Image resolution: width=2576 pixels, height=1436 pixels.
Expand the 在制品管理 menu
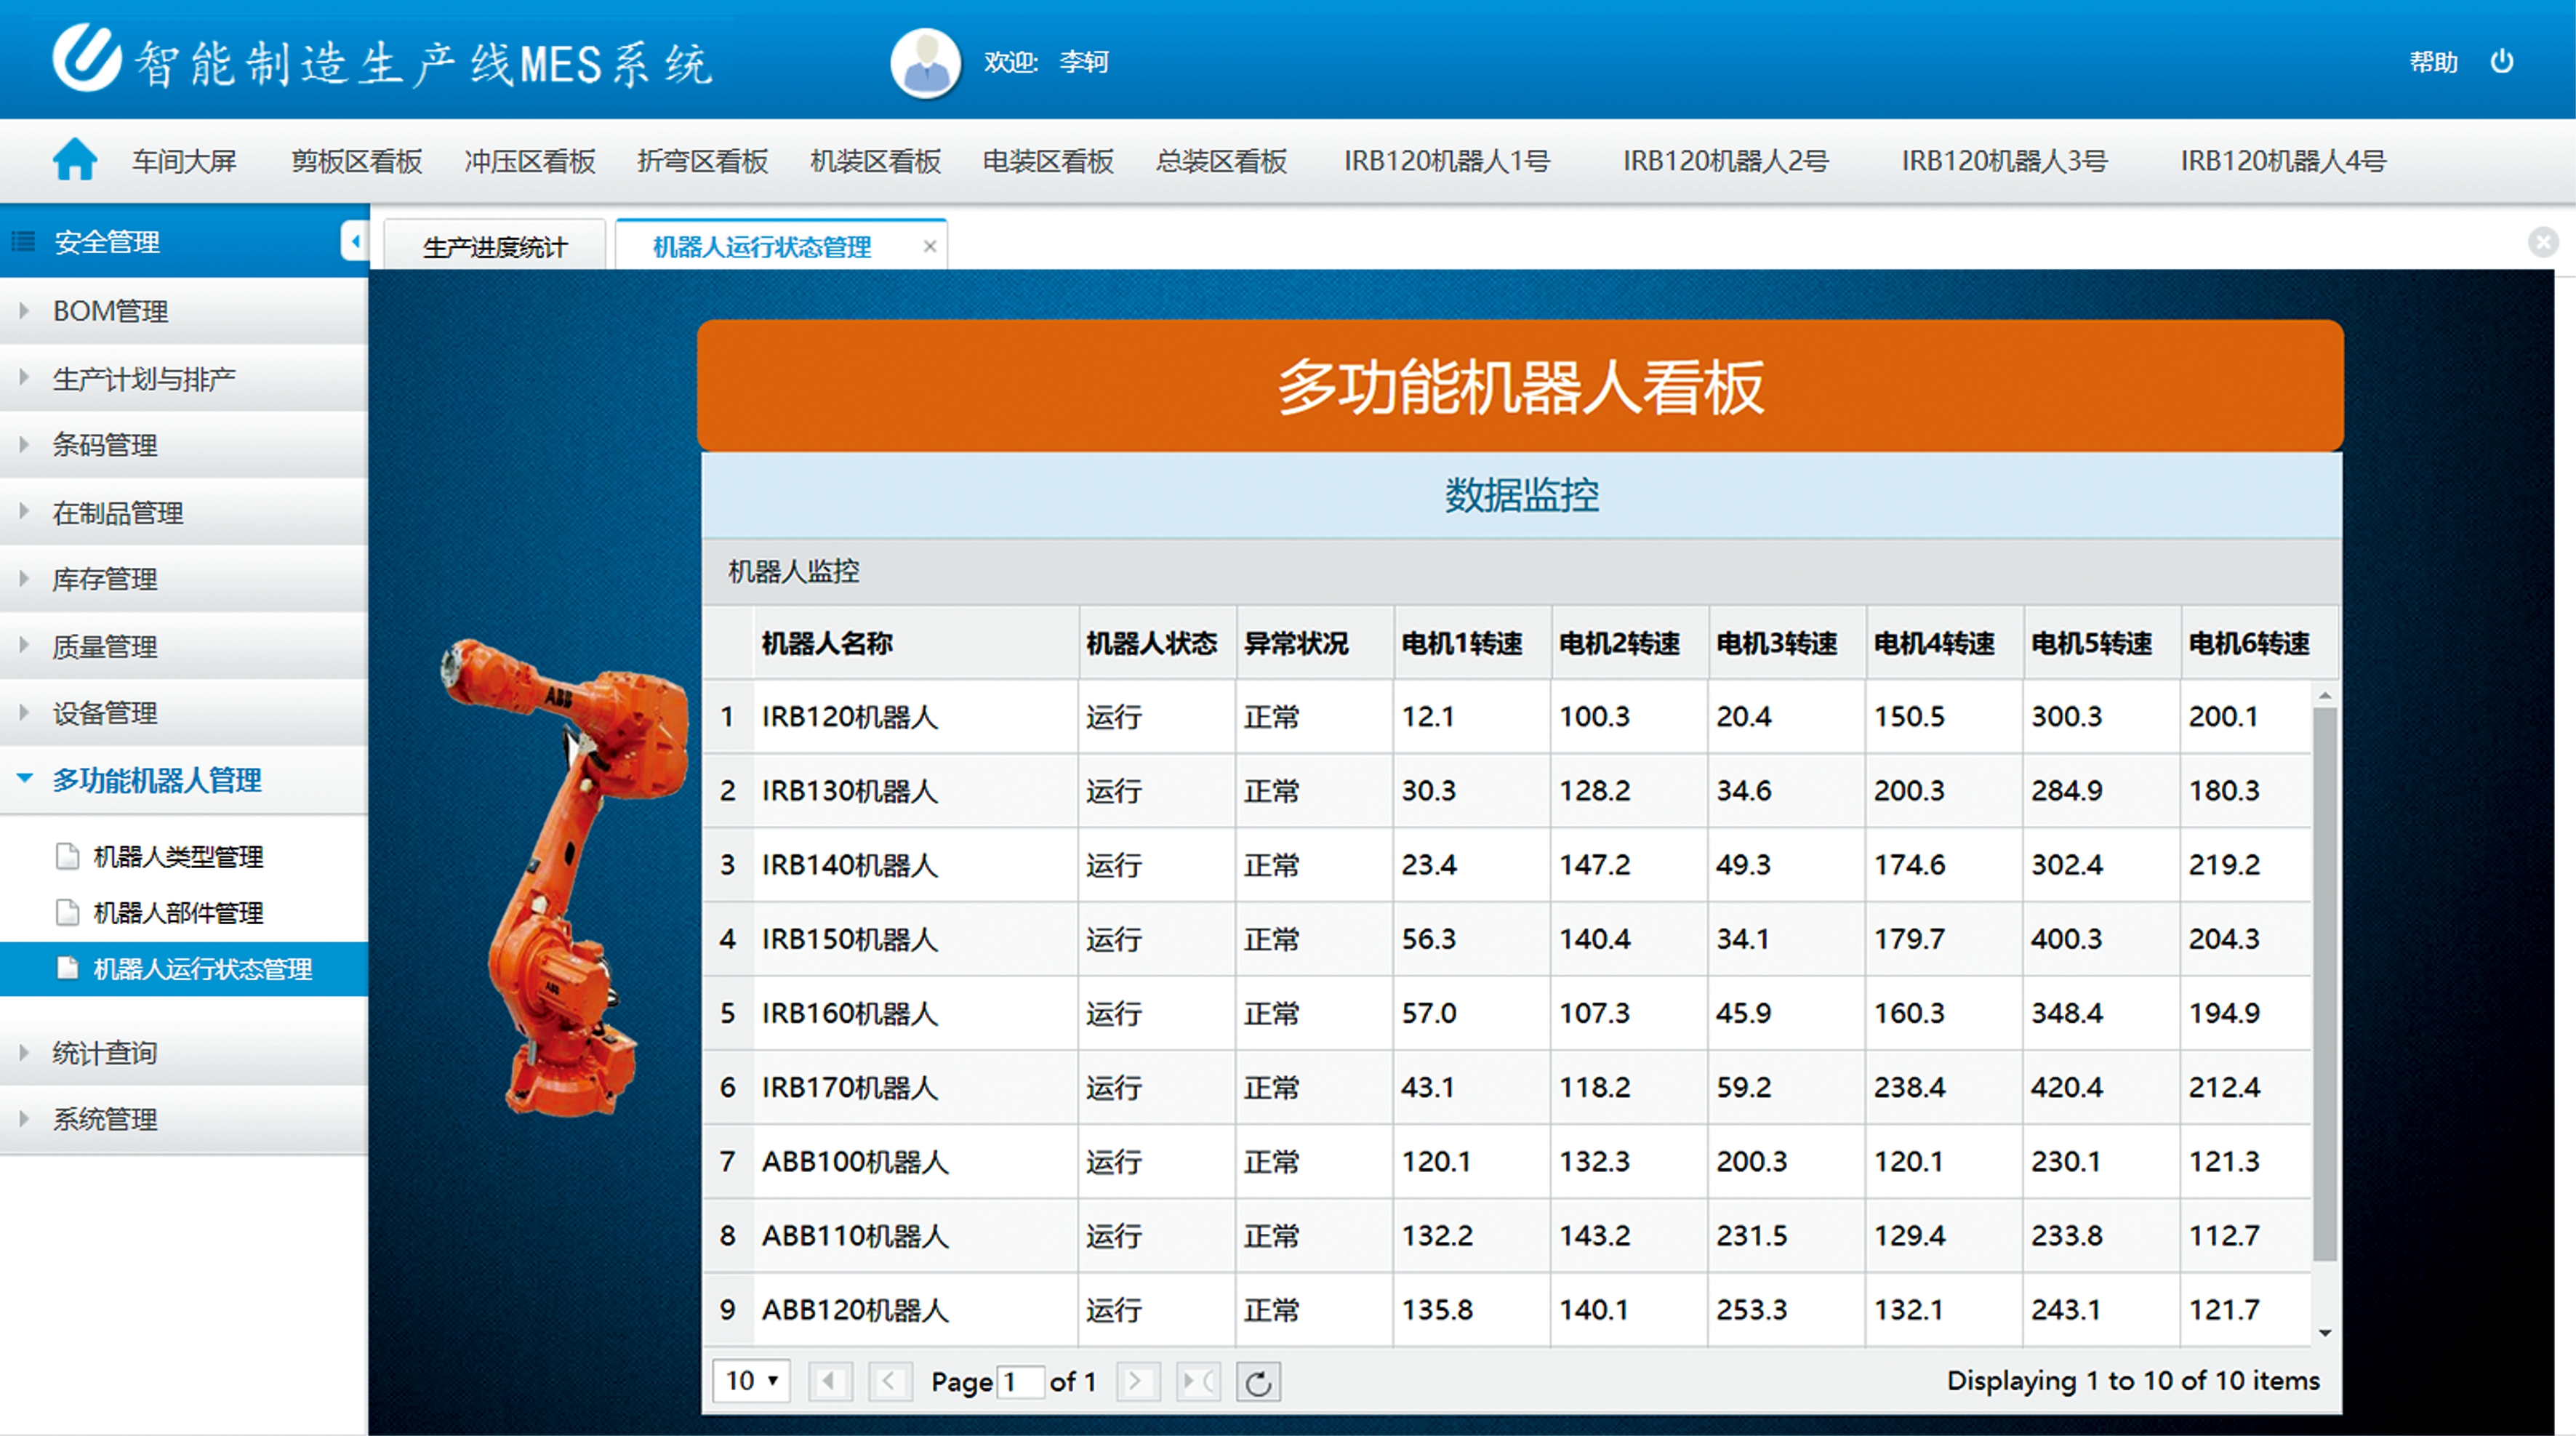184,512
